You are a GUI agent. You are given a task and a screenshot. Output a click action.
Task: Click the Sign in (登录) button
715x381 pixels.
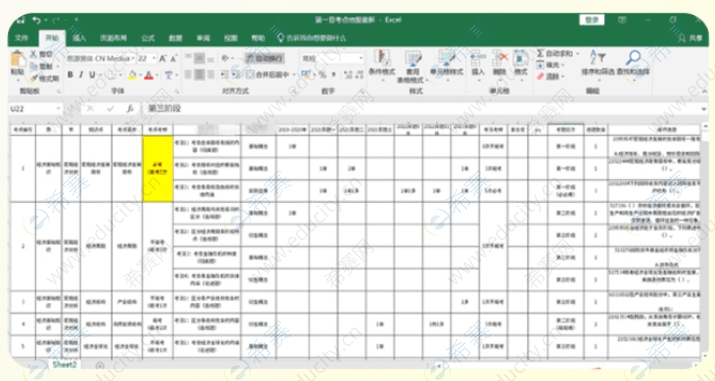click(592, 20)
